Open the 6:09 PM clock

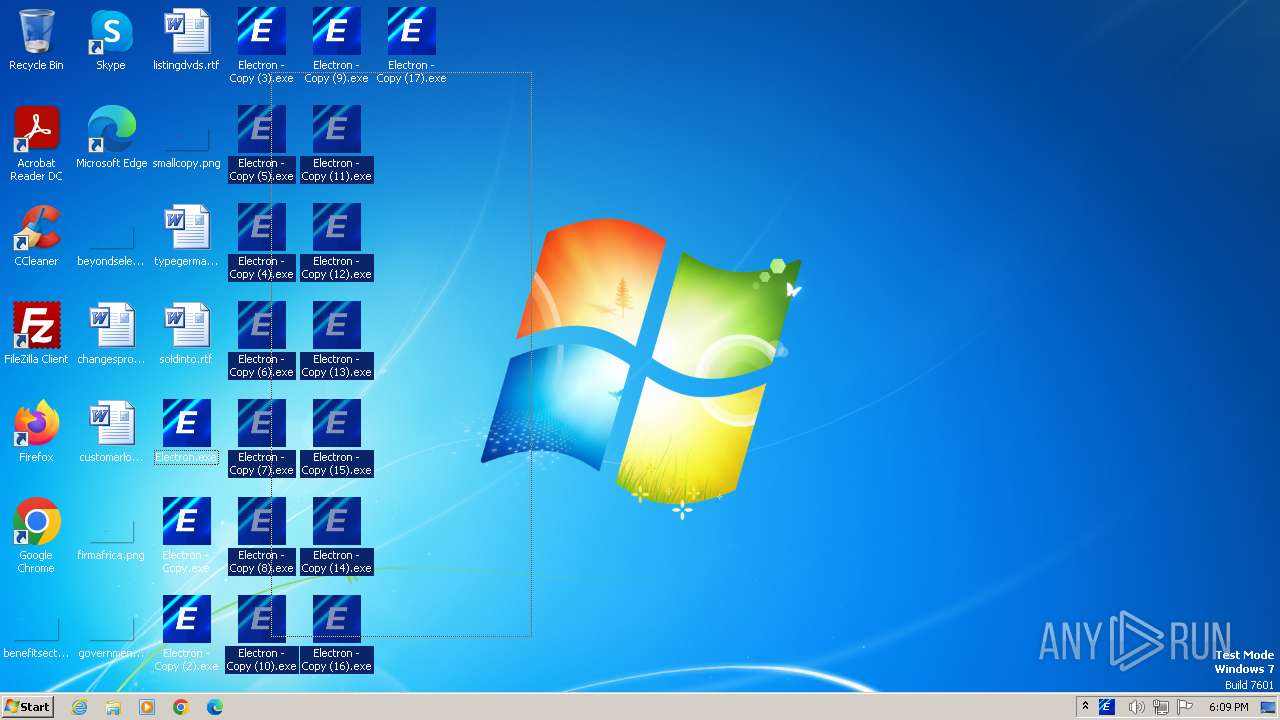[x=1228, y=707]
